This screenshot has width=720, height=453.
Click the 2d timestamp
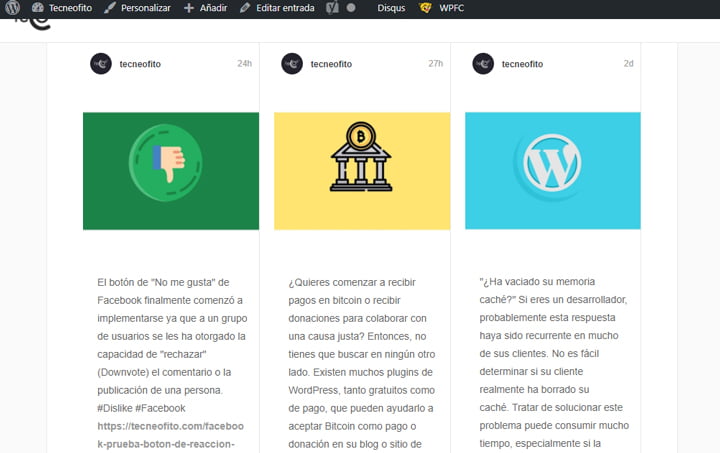629,63
